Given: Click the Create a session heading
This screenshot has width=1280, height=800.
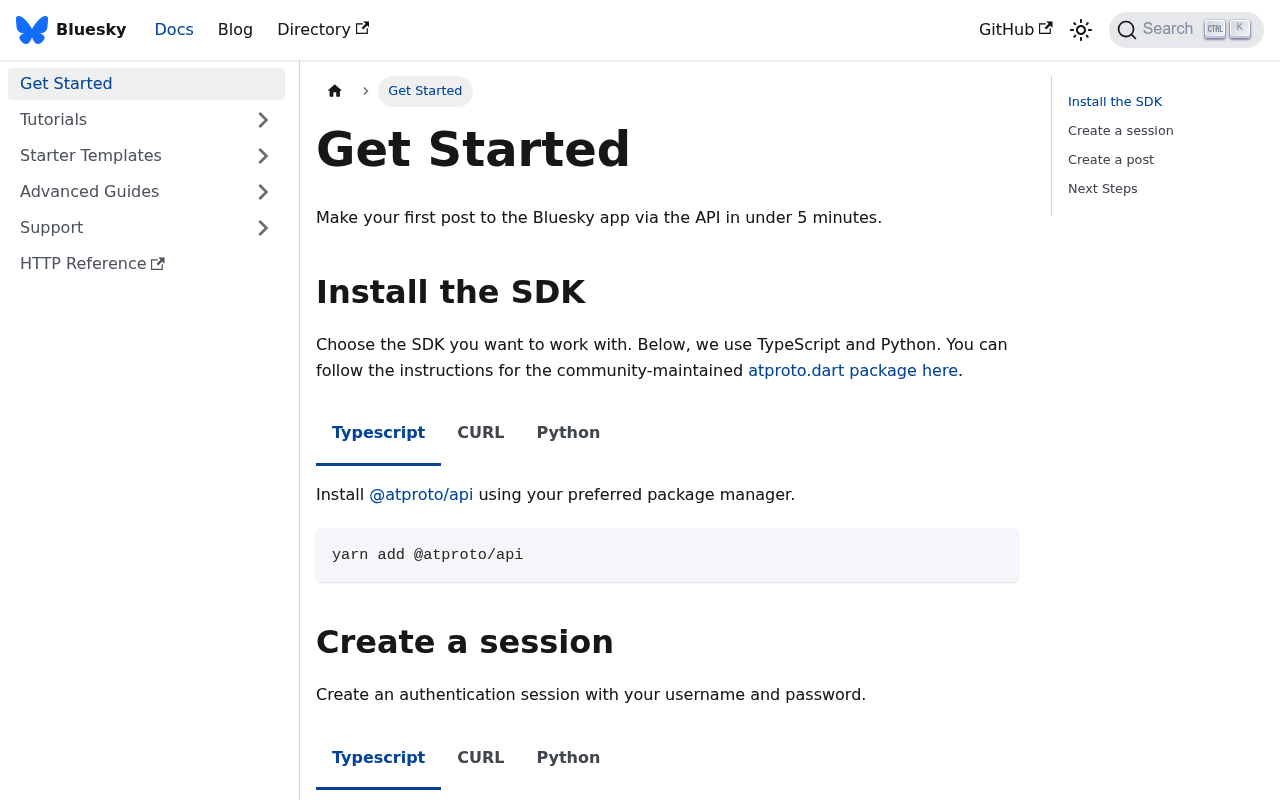Looking at the screenshot, I should (x=465, y=642).
